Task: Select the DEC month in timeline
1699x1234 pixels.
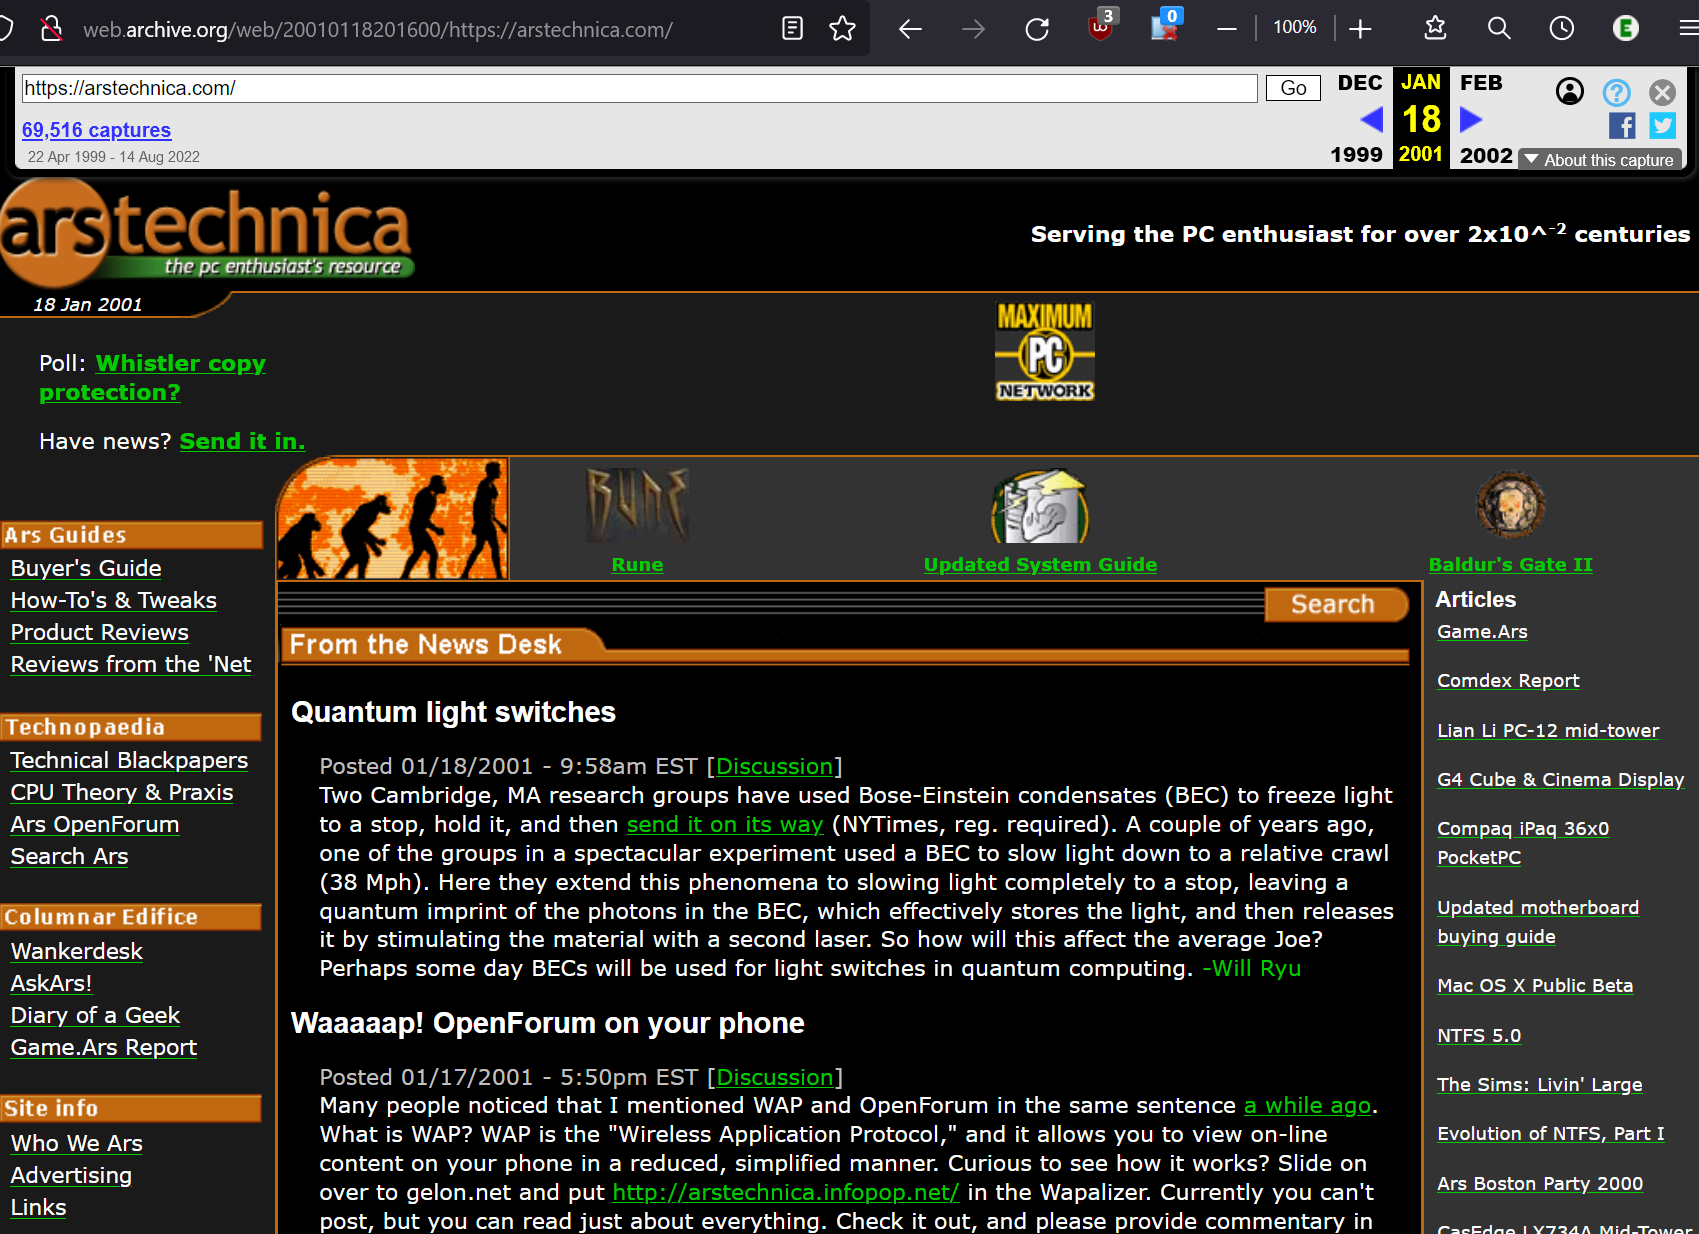Action: pos(1360,83)
